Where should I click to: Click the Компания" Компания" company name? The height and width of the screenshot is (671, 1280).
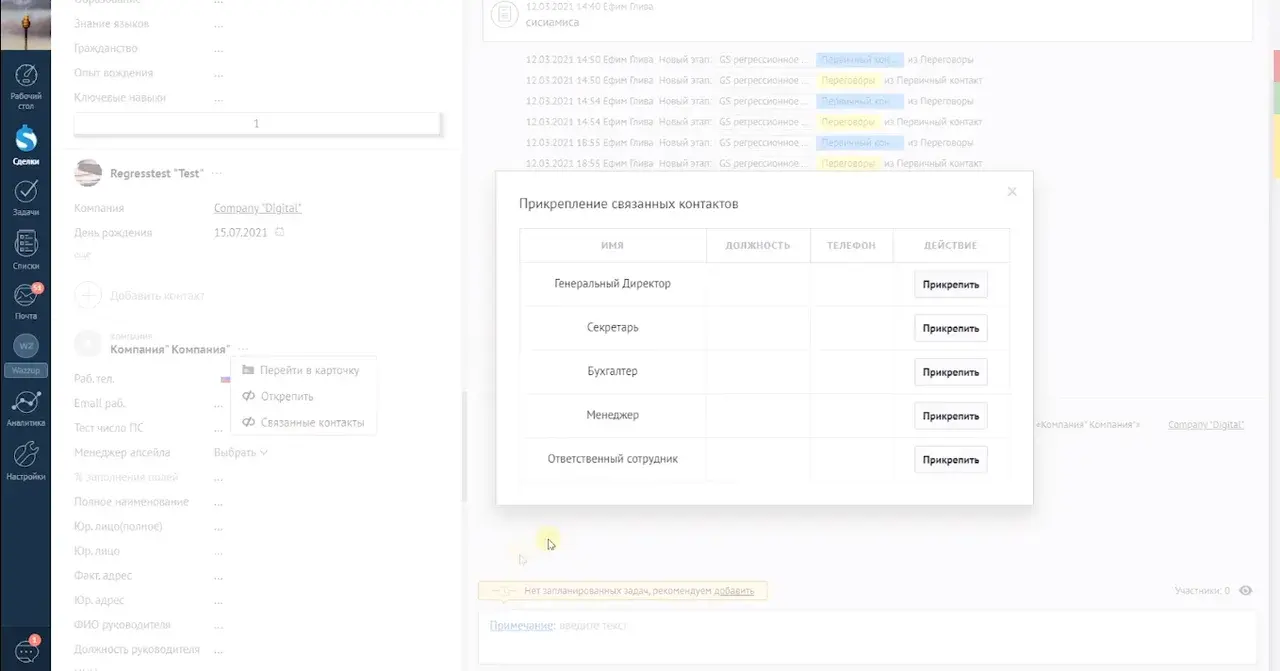coord(170,349)
